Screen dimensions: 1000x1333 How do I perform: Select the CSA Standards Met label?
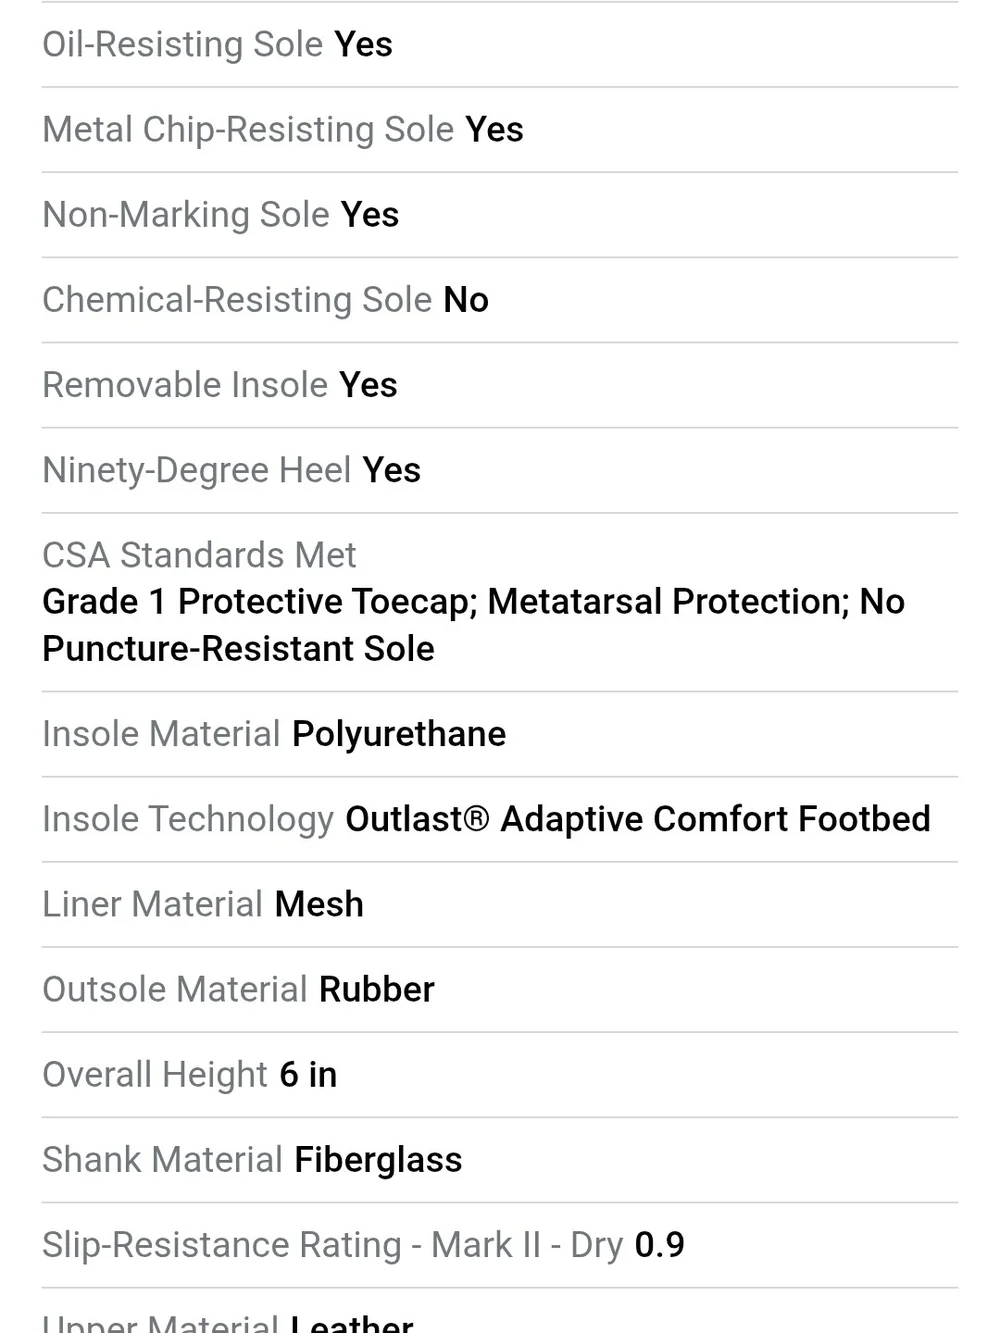pyautogui.click(x=199, y=555)
